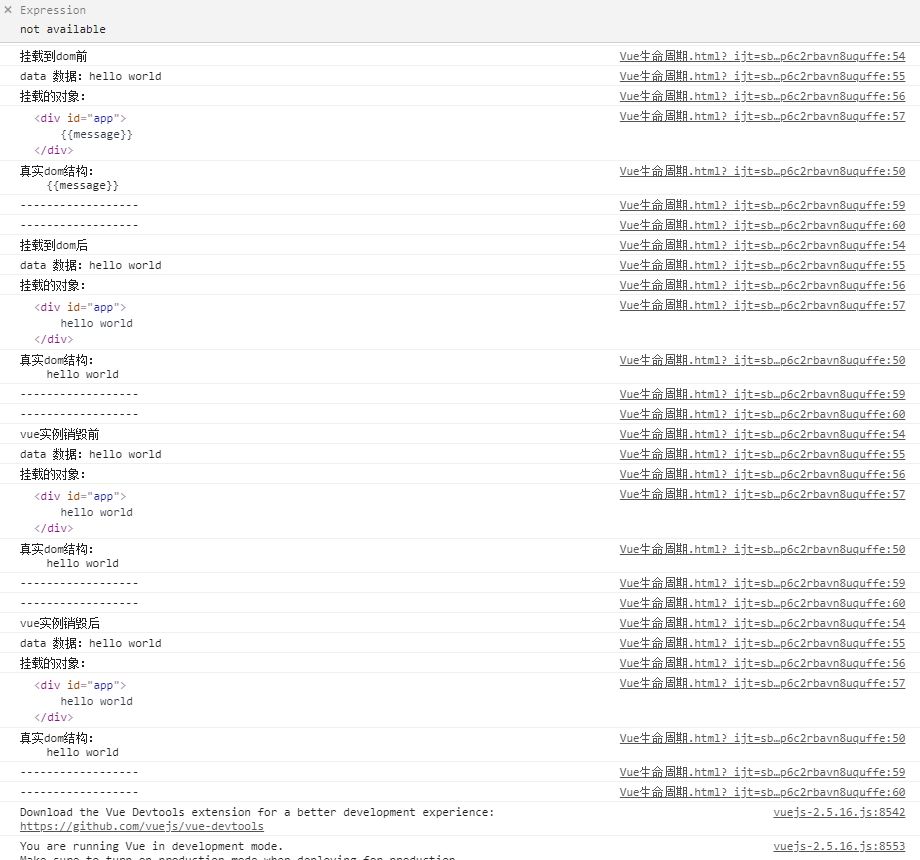Click the 'not available' expression result

click(63, 29)
